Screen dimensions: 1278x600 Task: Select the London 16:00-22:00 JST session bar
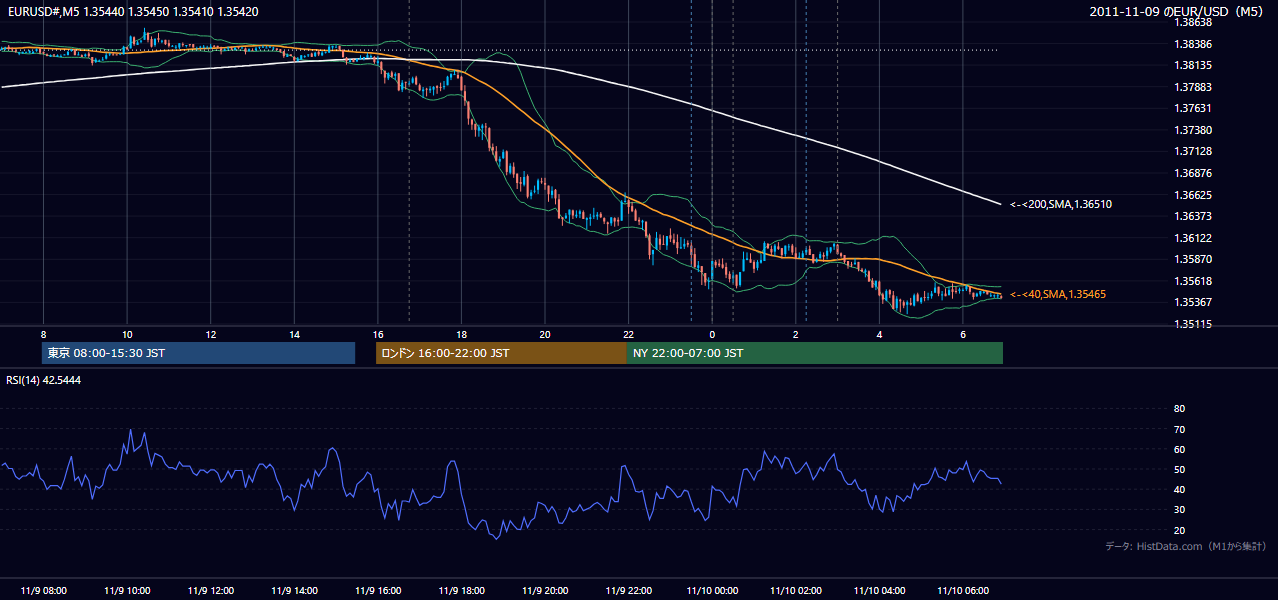pos(501,353)
